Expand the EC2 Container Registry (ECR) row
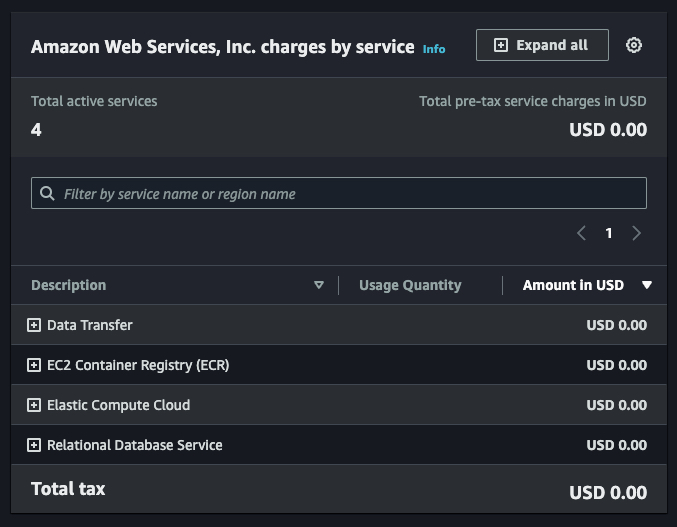677x527 pixels. tap(34, 365)
